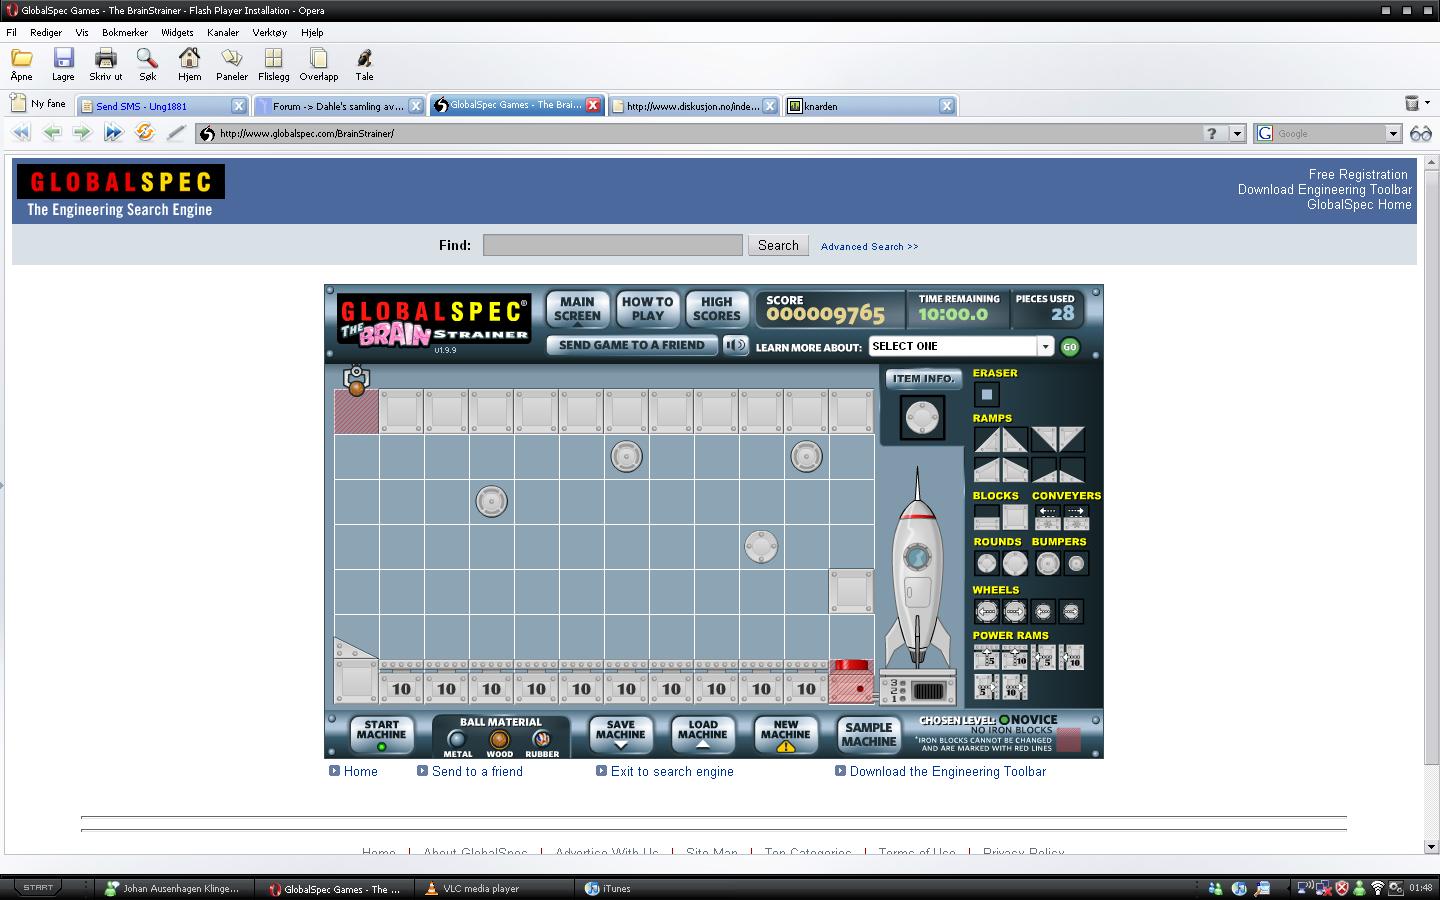This screenshot has height=900, width=1440.
Task: Click Send Game To A Friend button
Action: [x=631, y=345]
